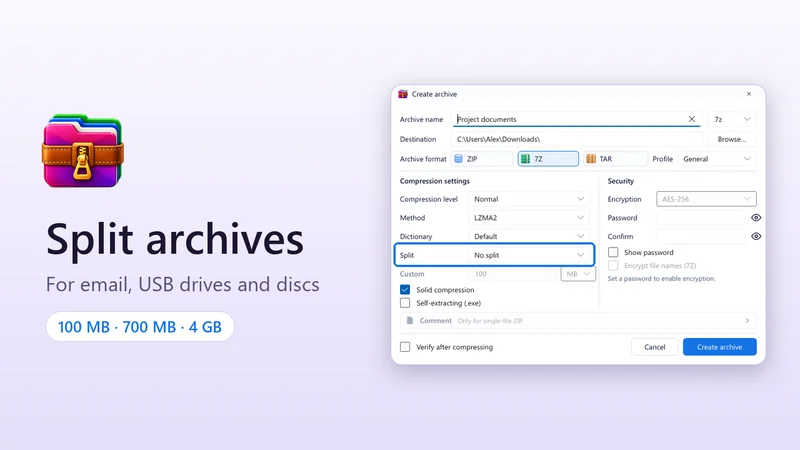Open the Profile General dropdown
This screenshot has height=450, width=800.
click(x=717, y=159)
